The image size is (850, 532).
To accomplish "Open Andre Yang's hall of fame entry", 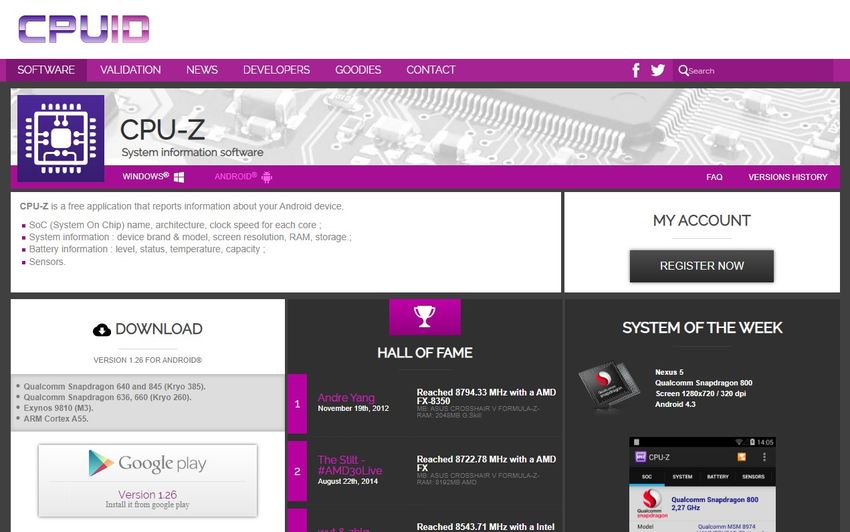I will 346,398.
